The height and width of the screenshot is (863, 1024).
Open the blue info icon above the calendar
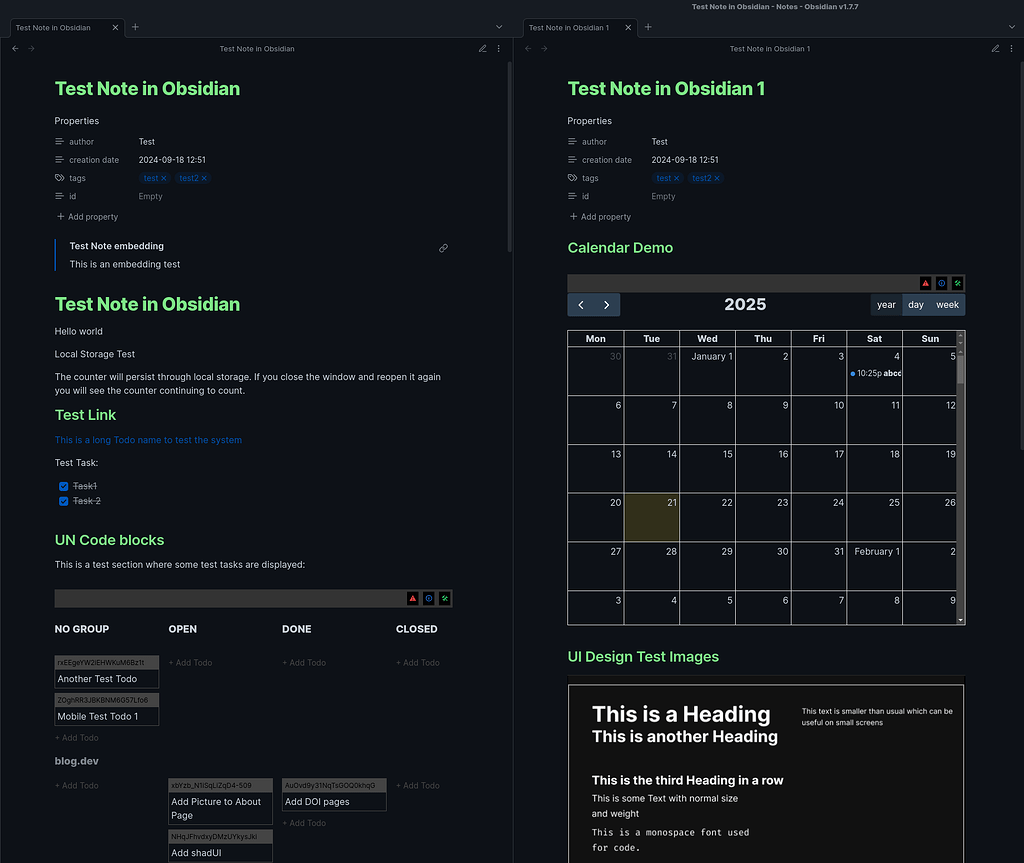click(941, 283)
